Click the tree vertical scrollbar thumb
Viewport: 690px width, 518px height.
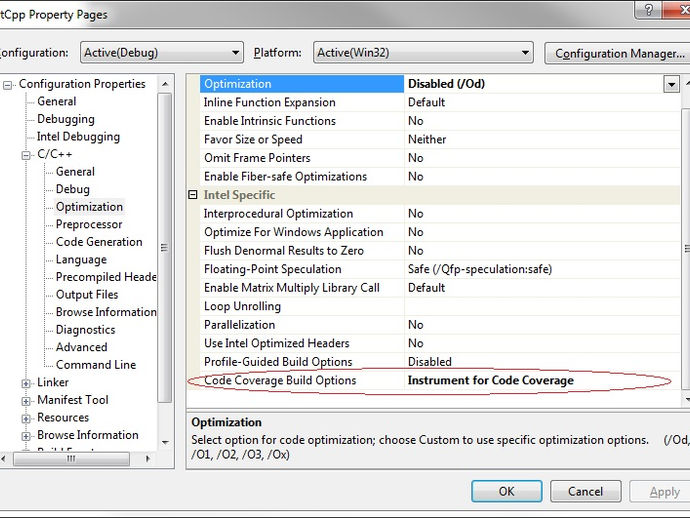tap(165, 247)
